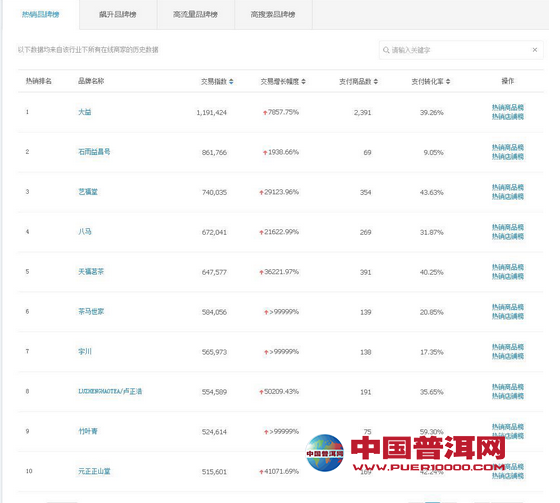Select conversion rate 39.26%
This screenshot has height=503, width=560.
coord(431,113)
